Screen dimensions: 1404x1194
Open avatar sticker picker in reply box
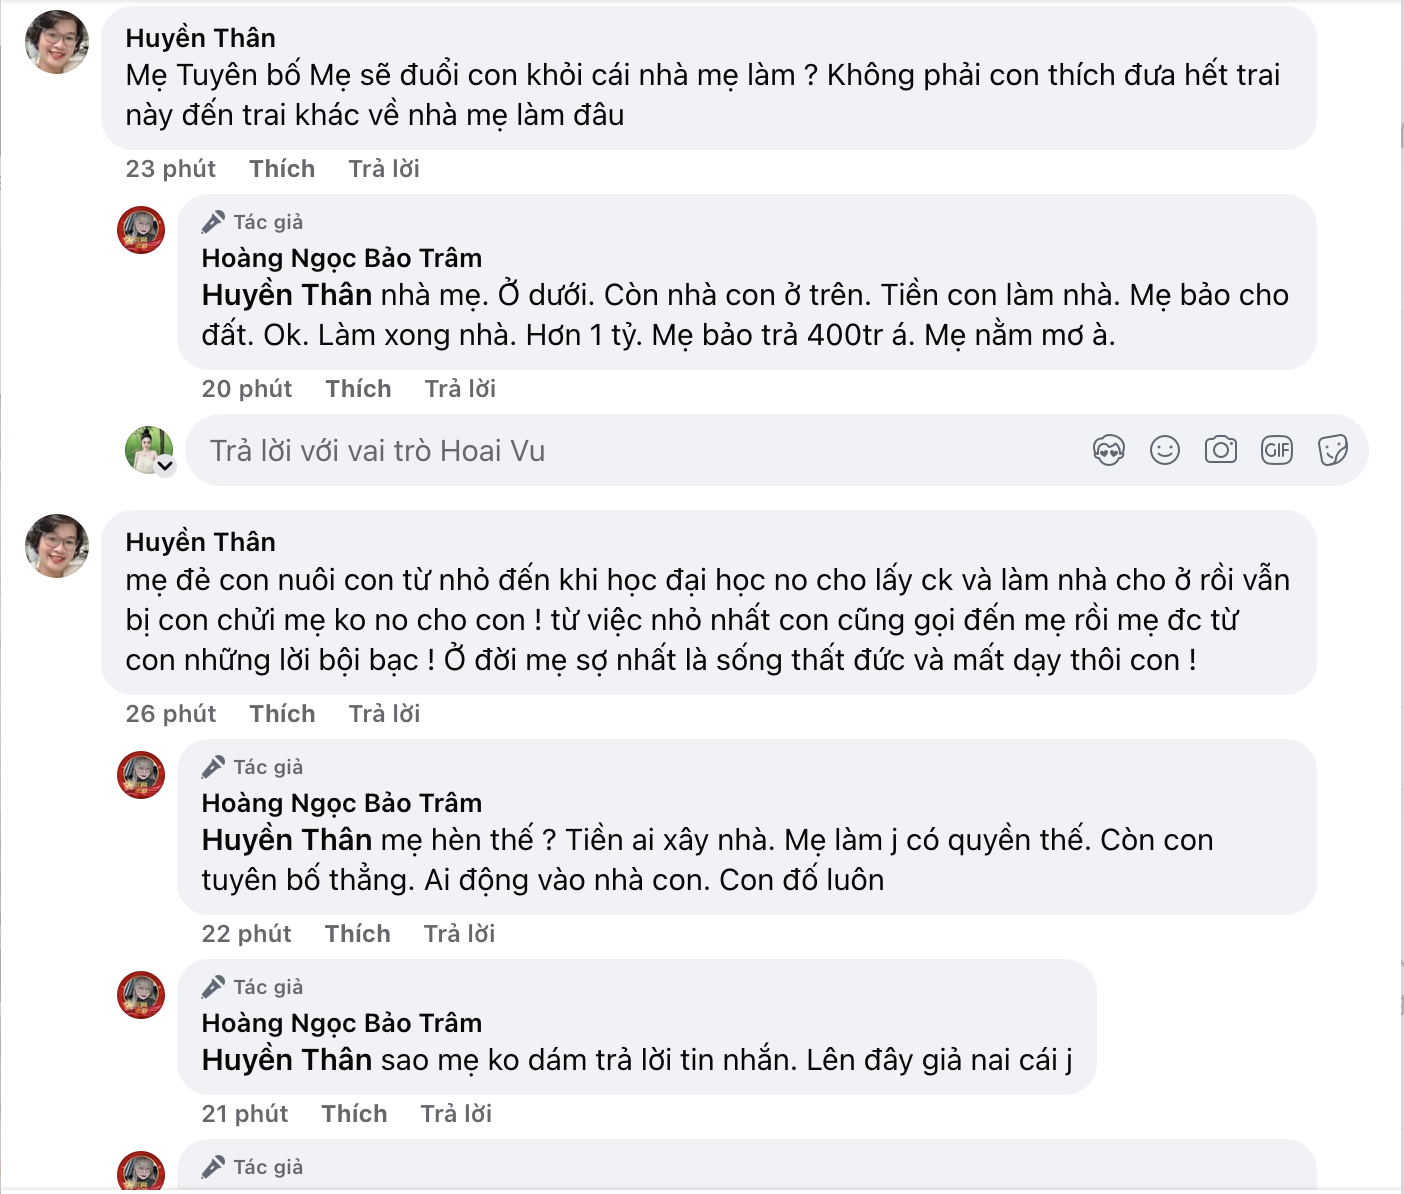pyautogui.click(x=1108, y=451)
